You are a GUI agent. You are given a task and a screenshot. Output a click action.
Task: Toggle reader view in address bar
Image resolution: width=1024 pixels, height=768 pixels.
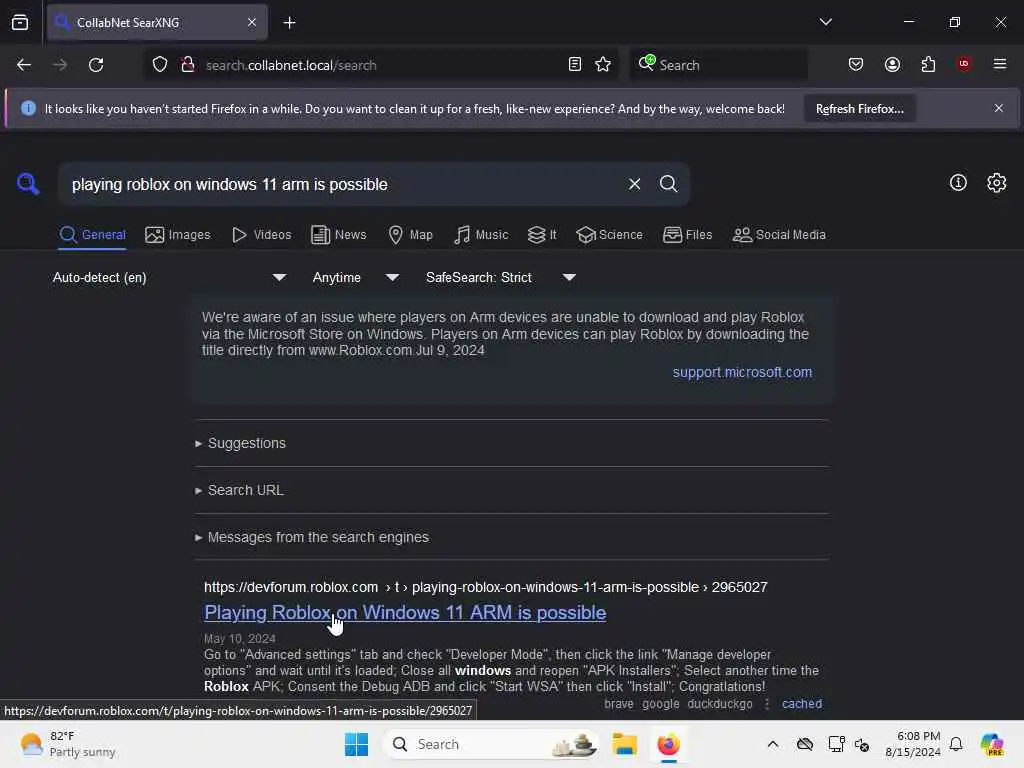(575, 65)
